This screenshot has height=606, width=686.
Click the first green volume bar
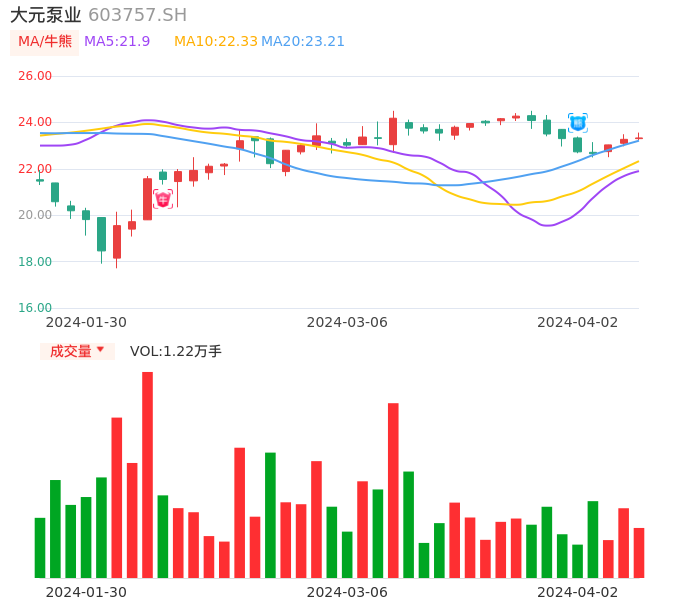(x=40, y=547)
